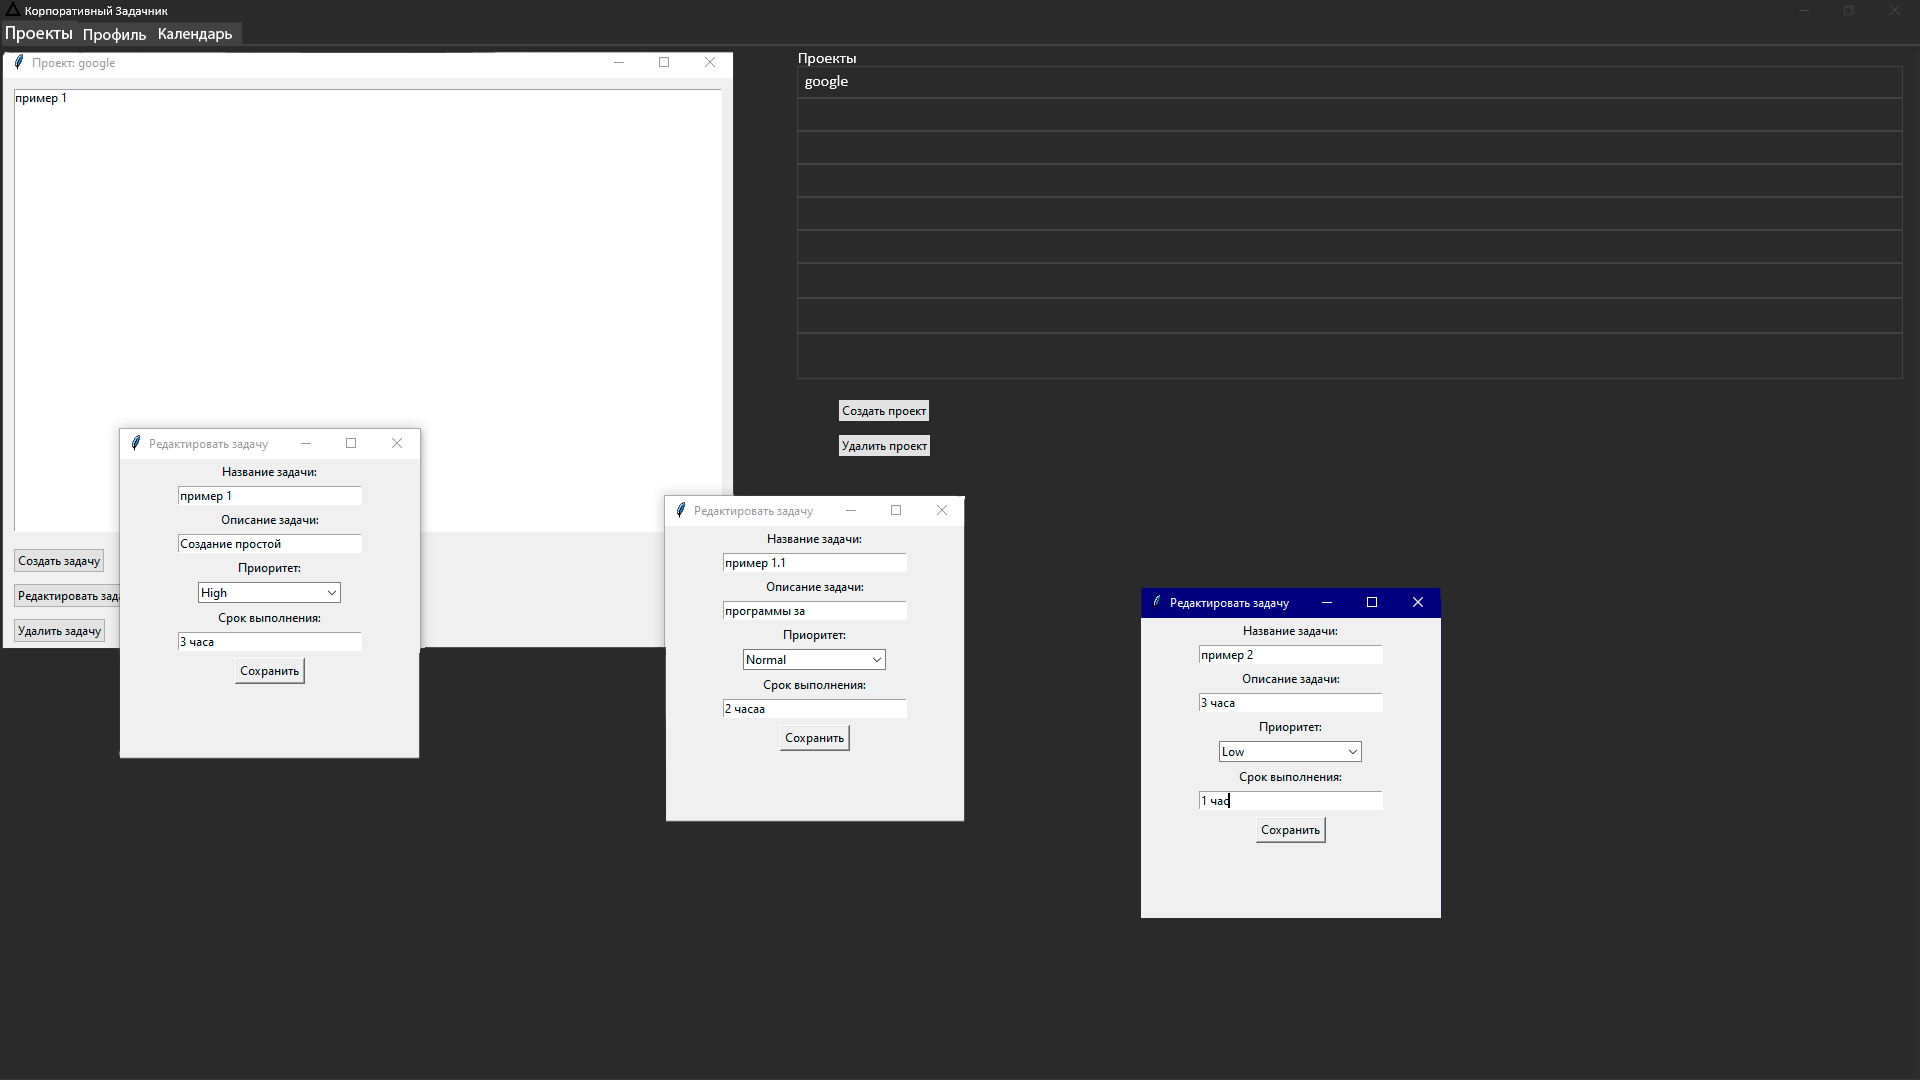
Task: Click feather icon of пример 1 edit dialog
Action: (x=136, y=443)
